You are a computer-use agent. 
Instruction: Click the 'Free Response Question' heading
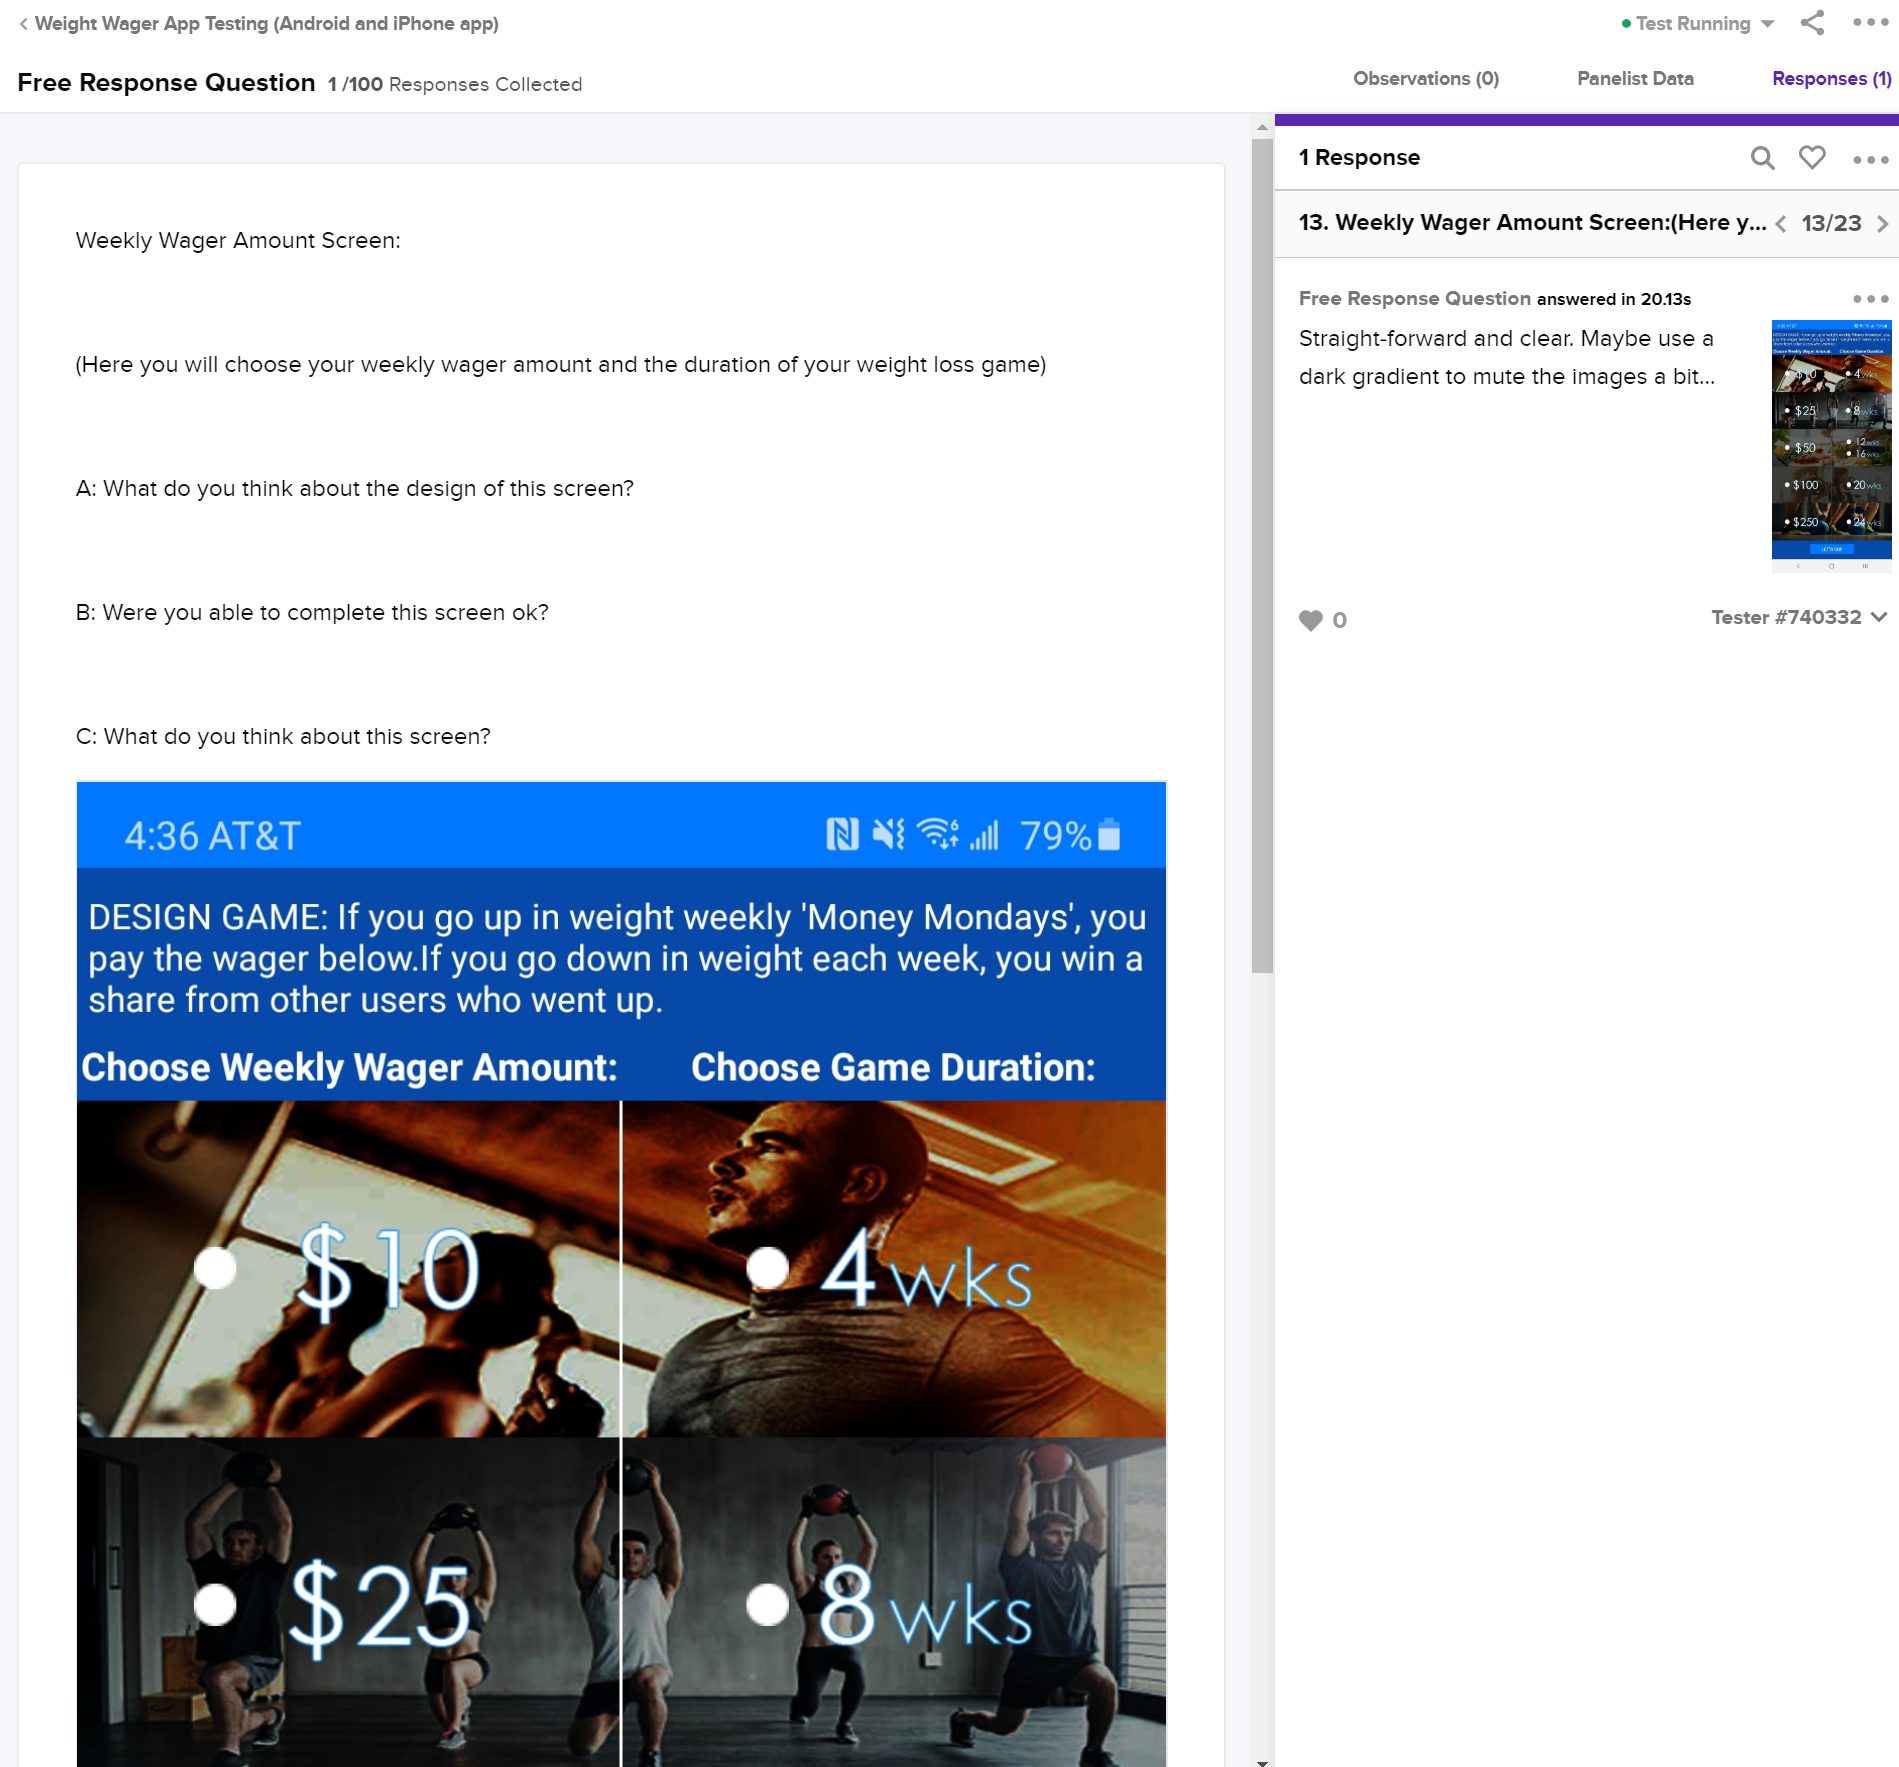[166, 83]
